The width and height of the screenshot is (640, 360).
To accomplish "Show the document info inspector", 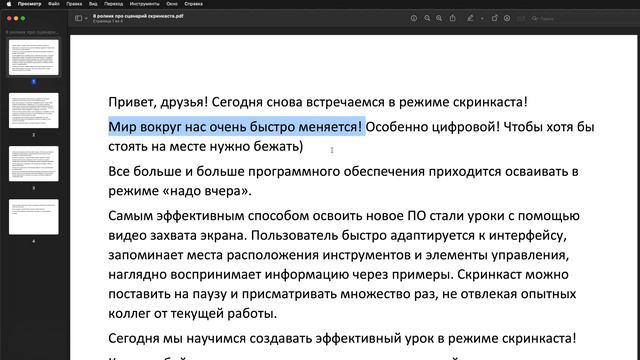I will pos(414,18).
